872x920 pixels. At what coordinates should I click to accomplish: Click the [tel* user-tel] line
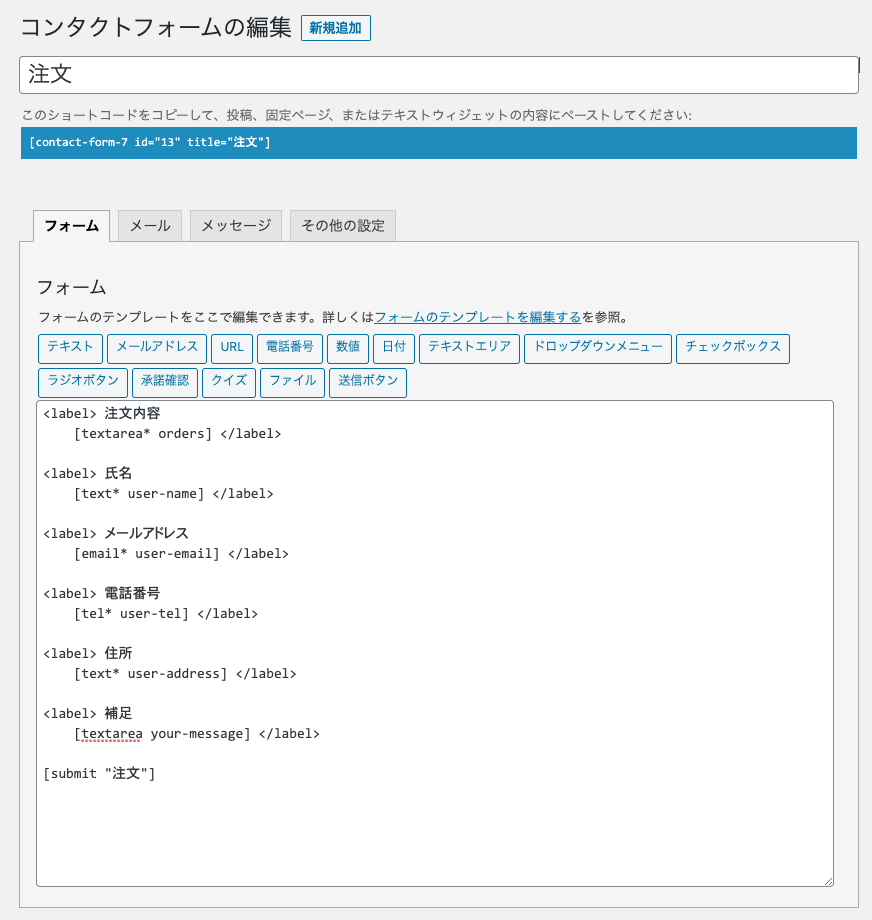tap(166, 614)
